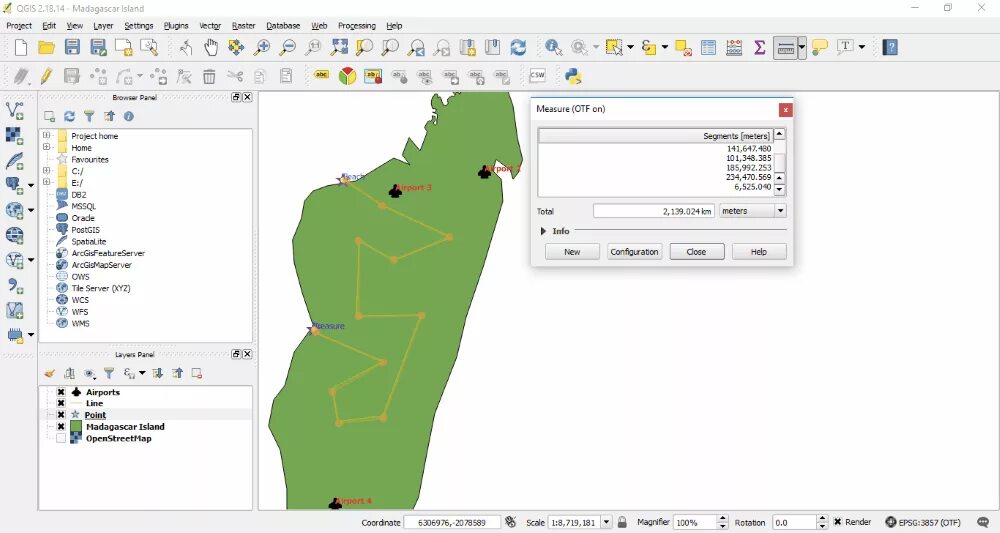Expand the Project home tree node
1000x533 pixels.
coord(46,135)
